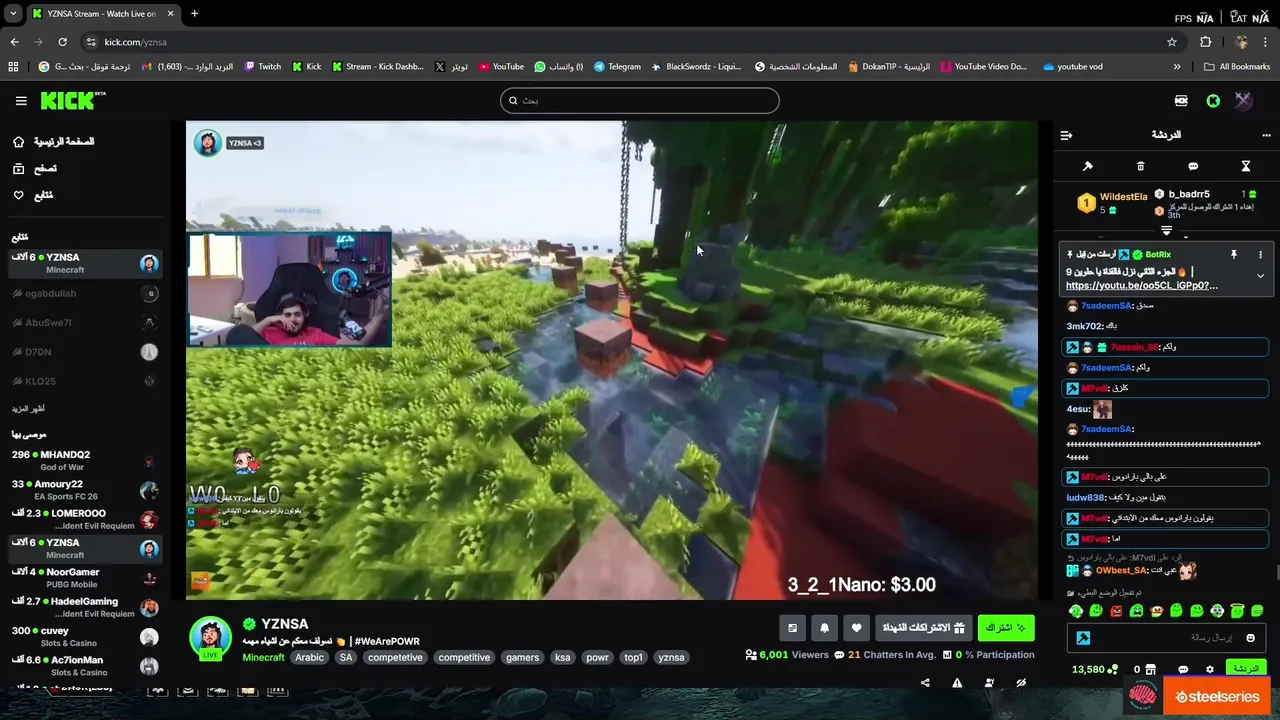Open the Ac7ionMan channel
The image size is (1280, 720).
84,666
